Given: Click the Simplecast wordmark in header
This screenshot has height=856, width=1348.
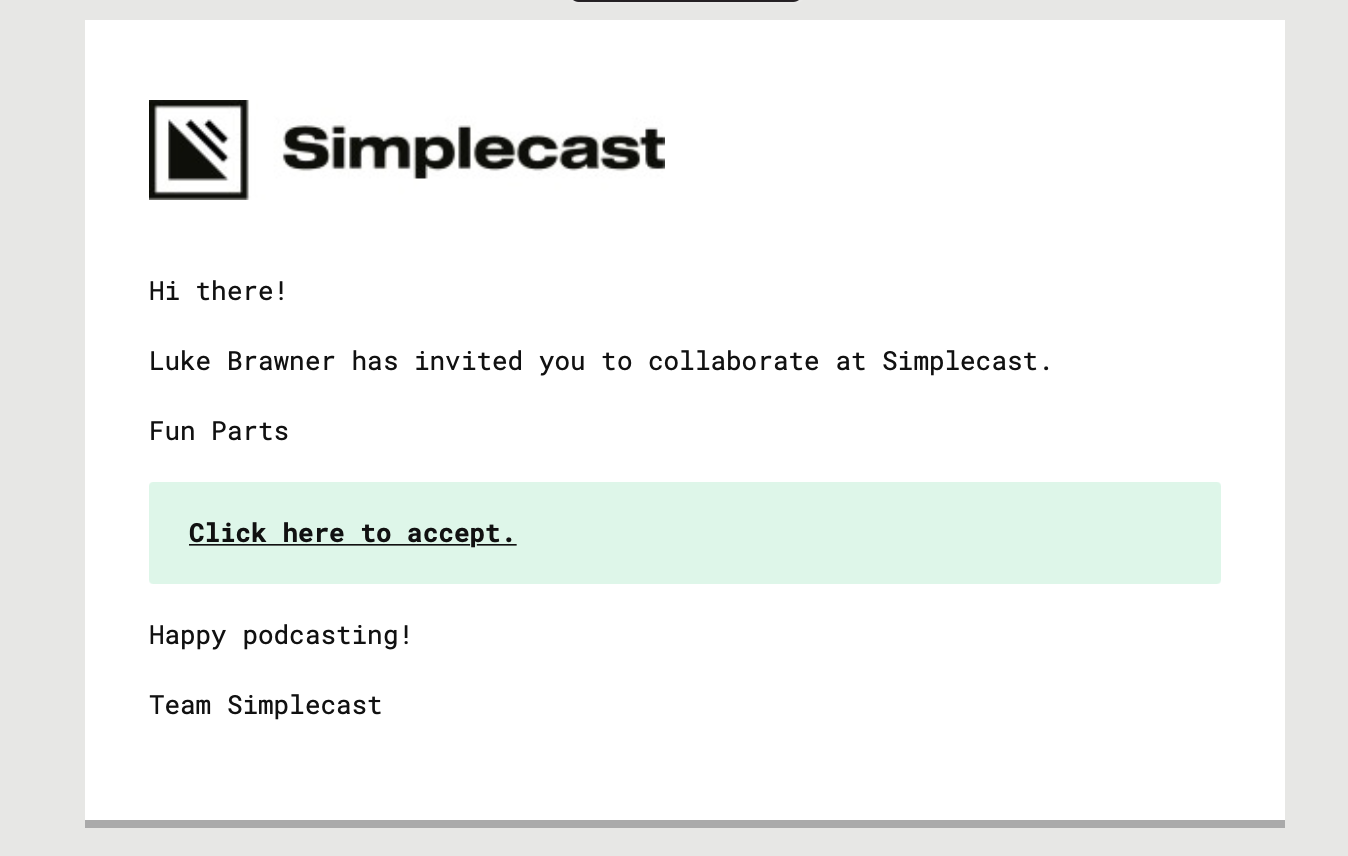Looking at the screenshot, I should [474, 150].
